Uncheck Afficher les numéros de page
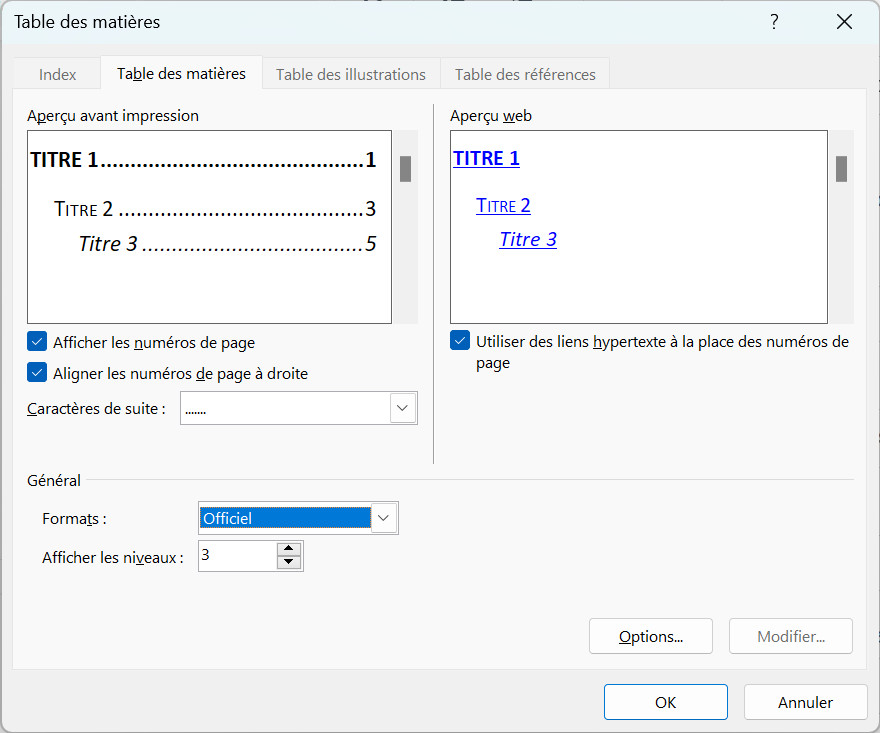Viewport: 880px width, 733px height. [38, 342]
